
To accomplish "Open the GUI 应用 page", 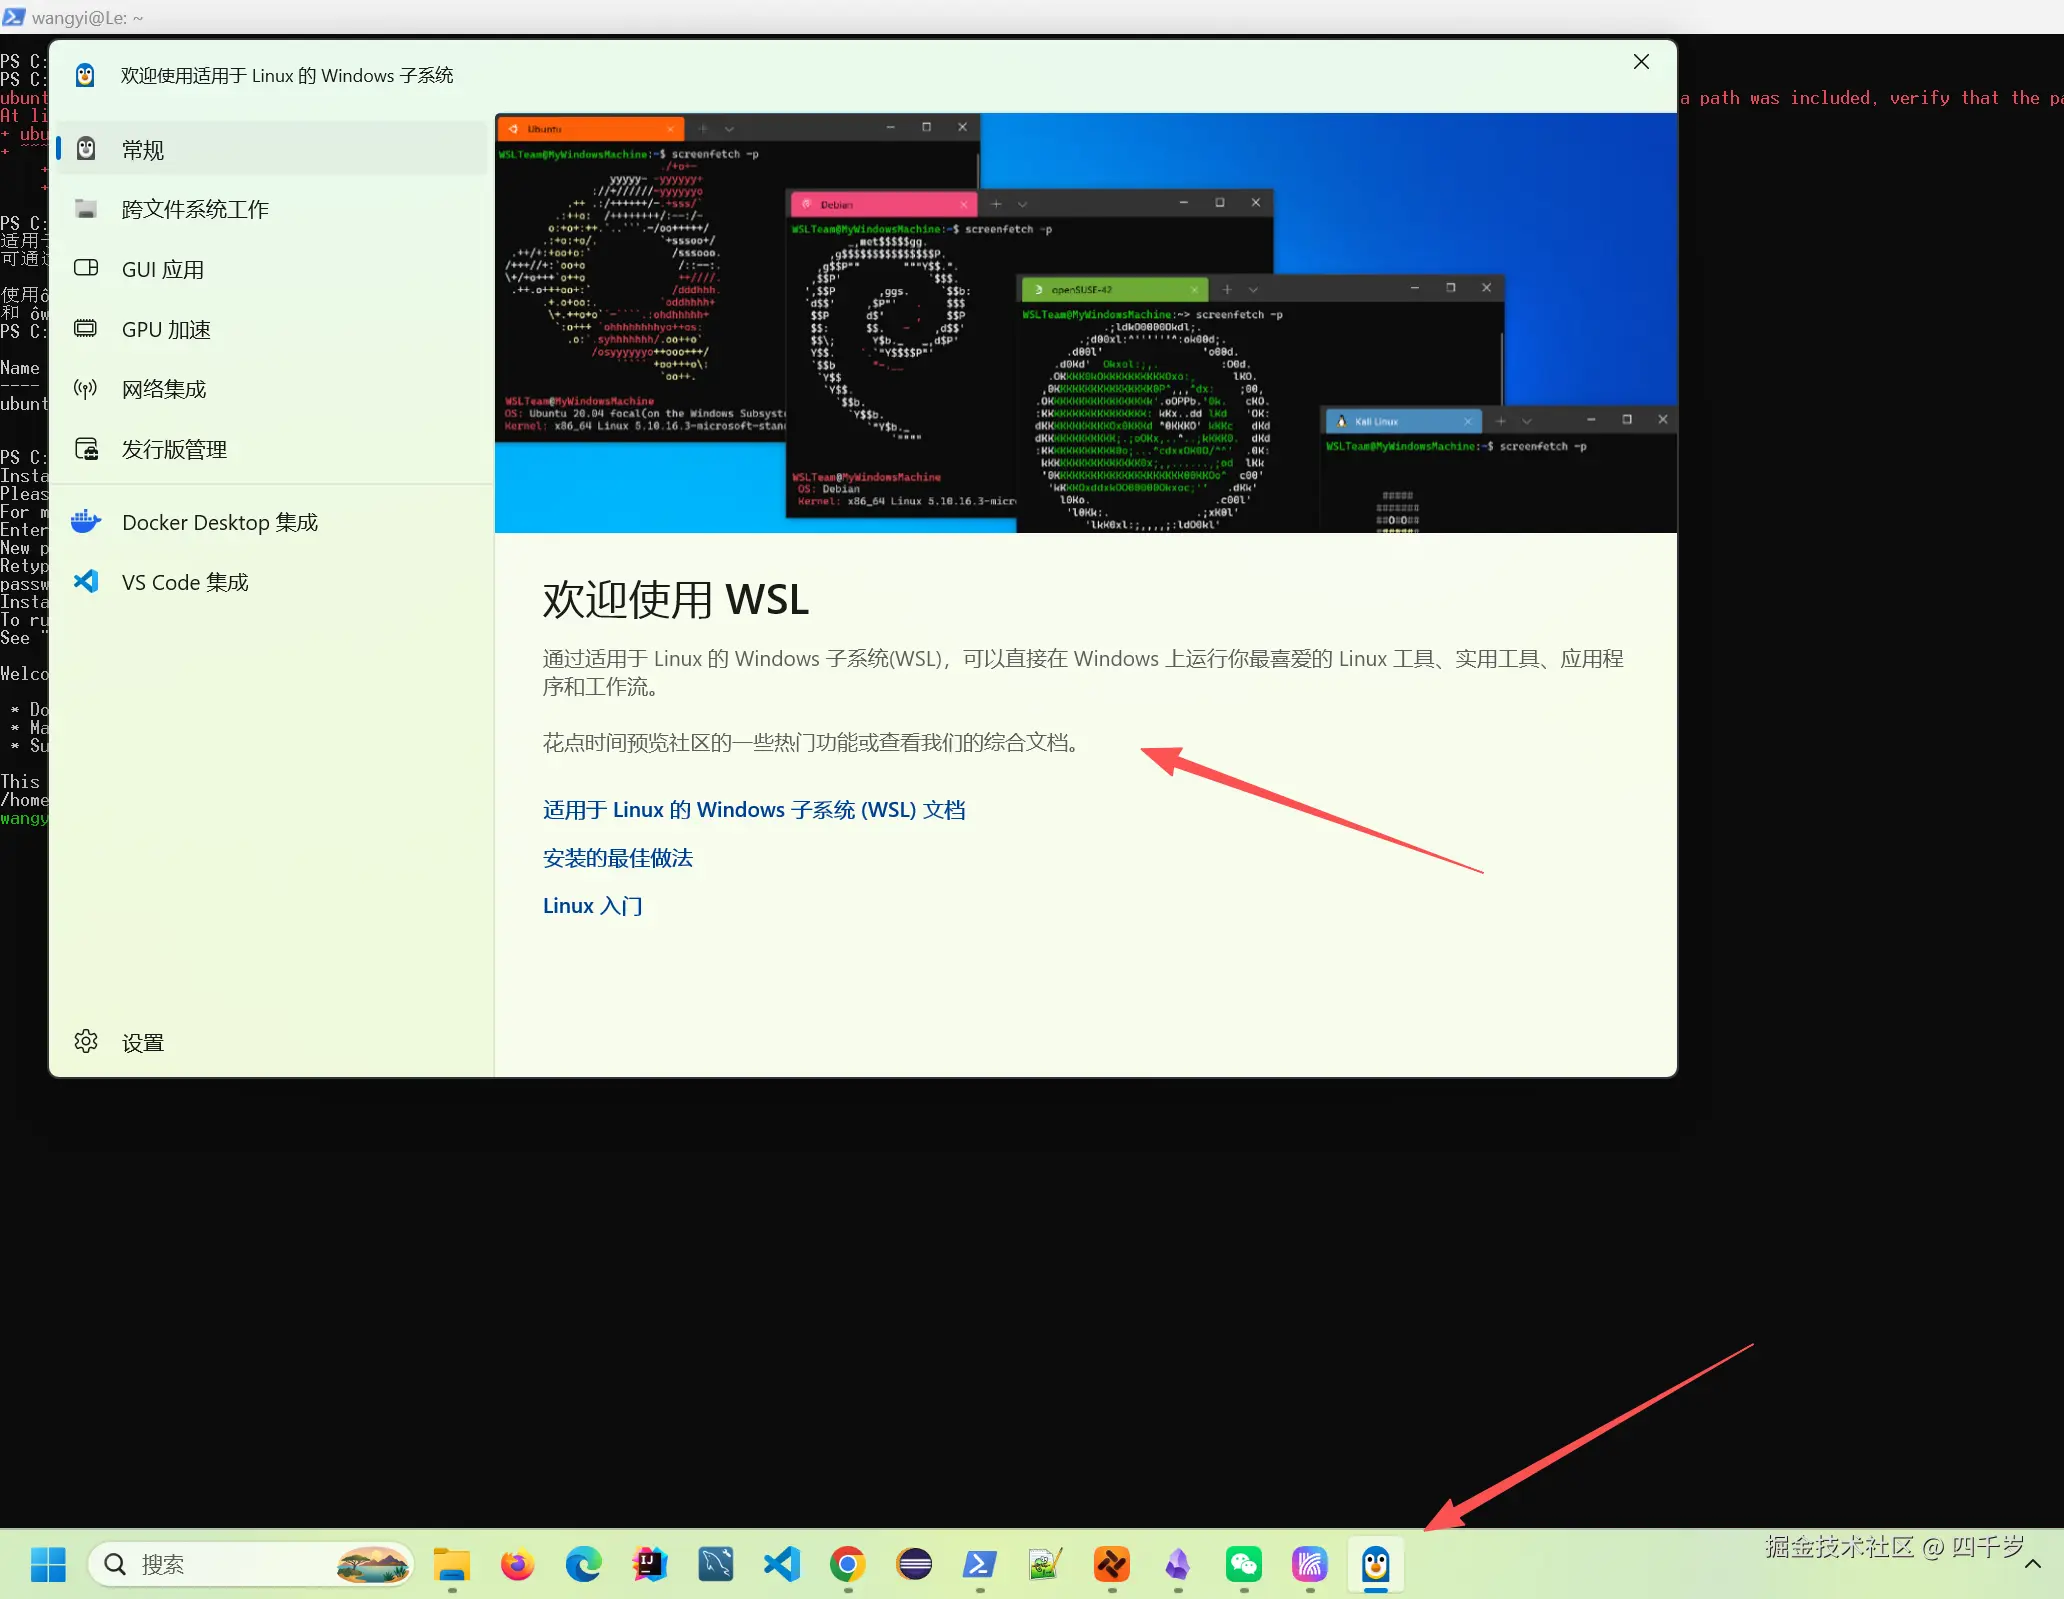I will (x=162, y=269).
